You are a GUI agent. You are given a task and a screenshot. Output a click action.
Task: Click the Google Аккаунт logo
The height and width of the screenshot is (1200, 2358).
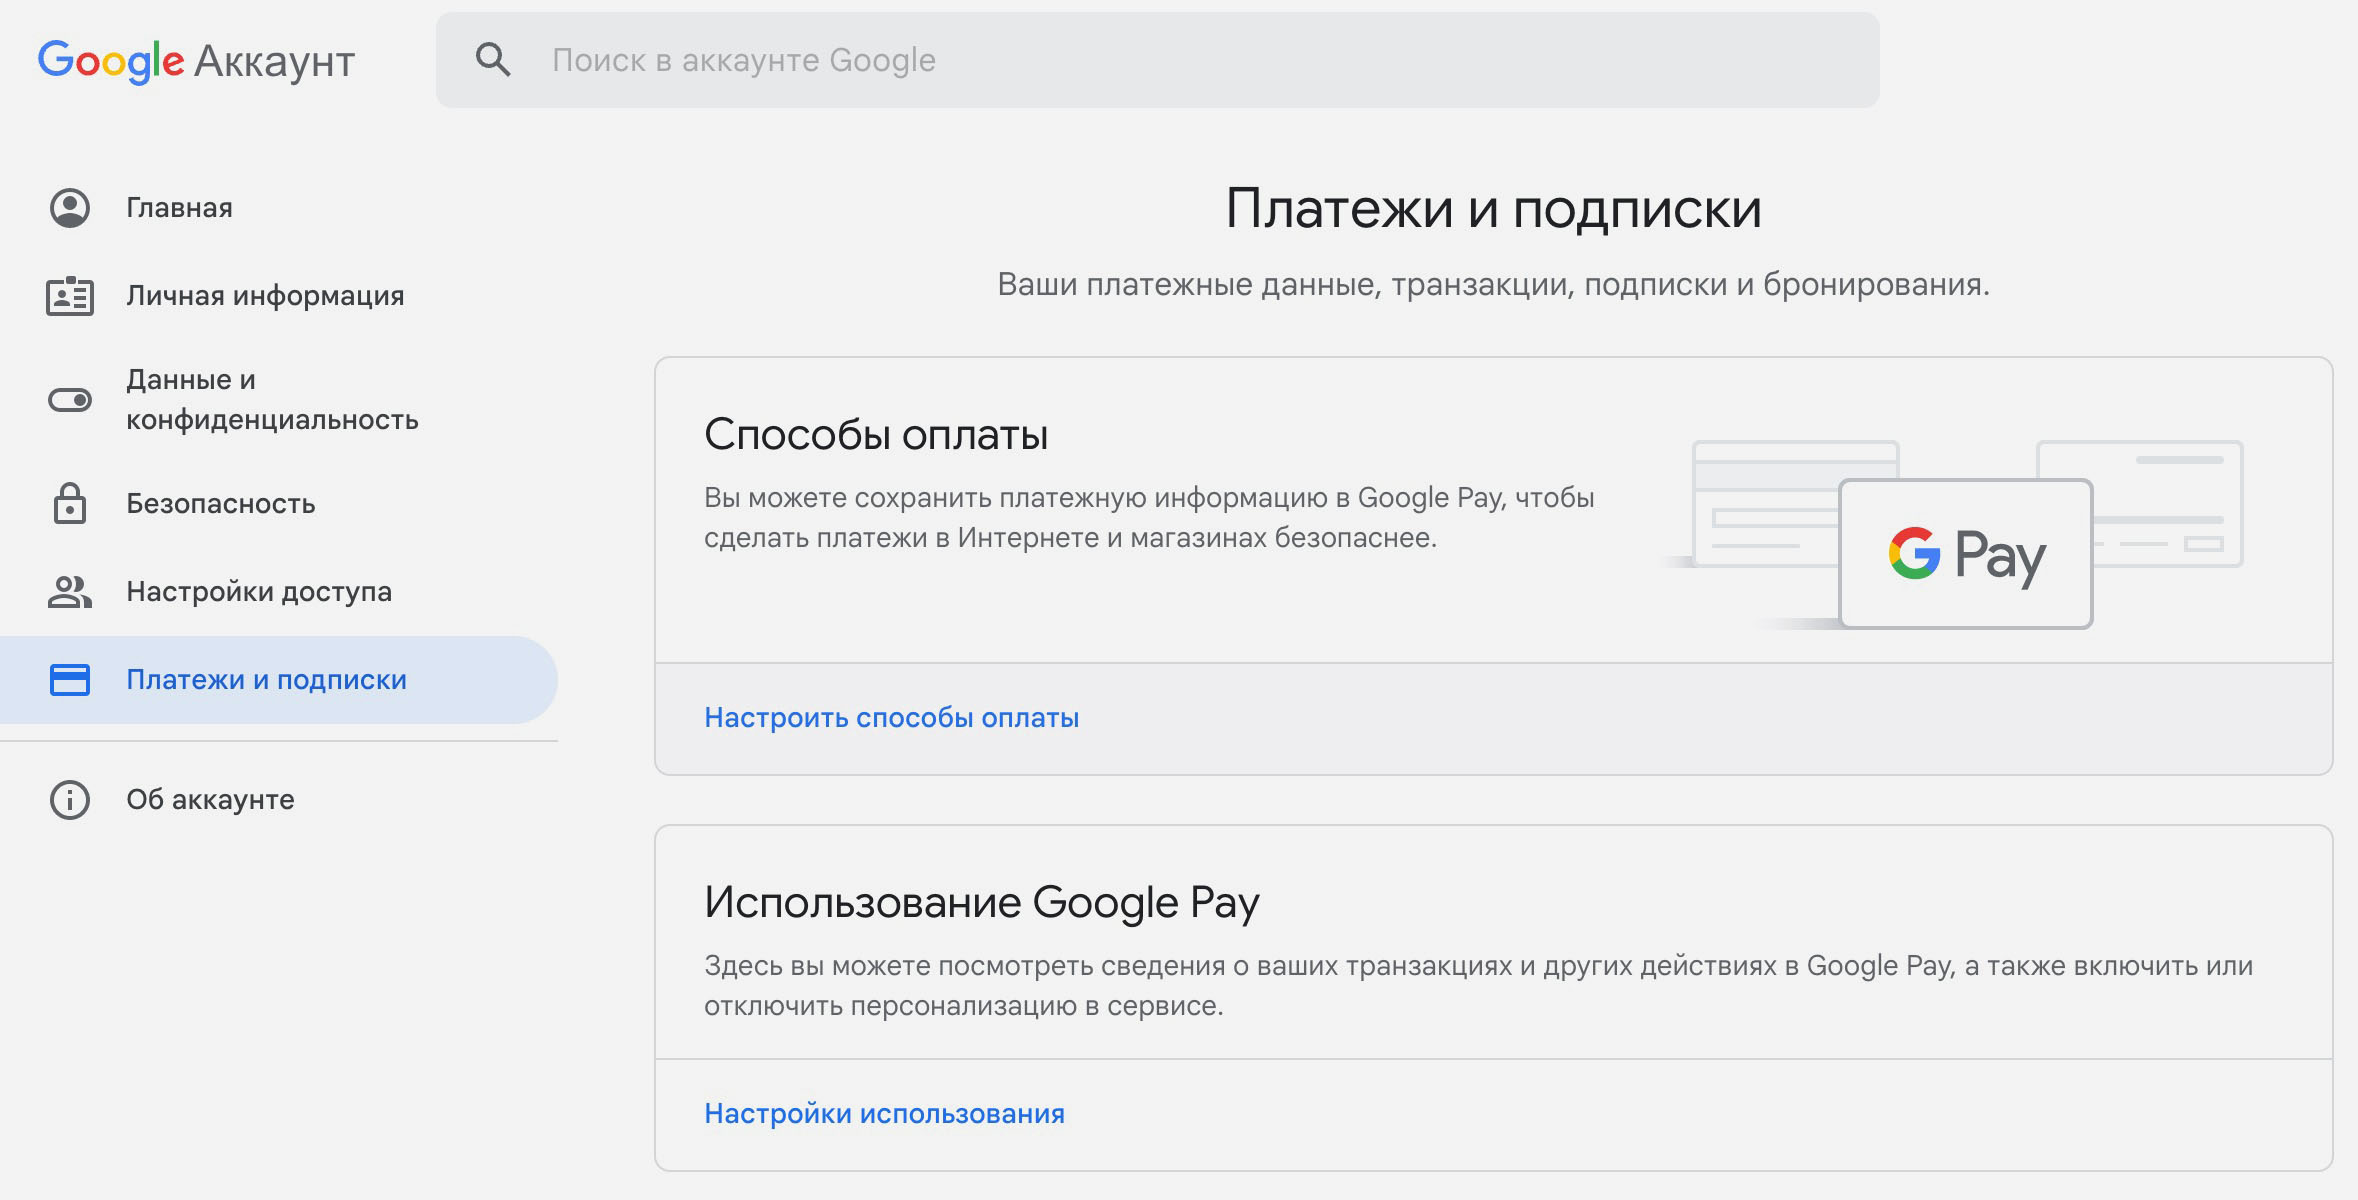click(196, 61)
